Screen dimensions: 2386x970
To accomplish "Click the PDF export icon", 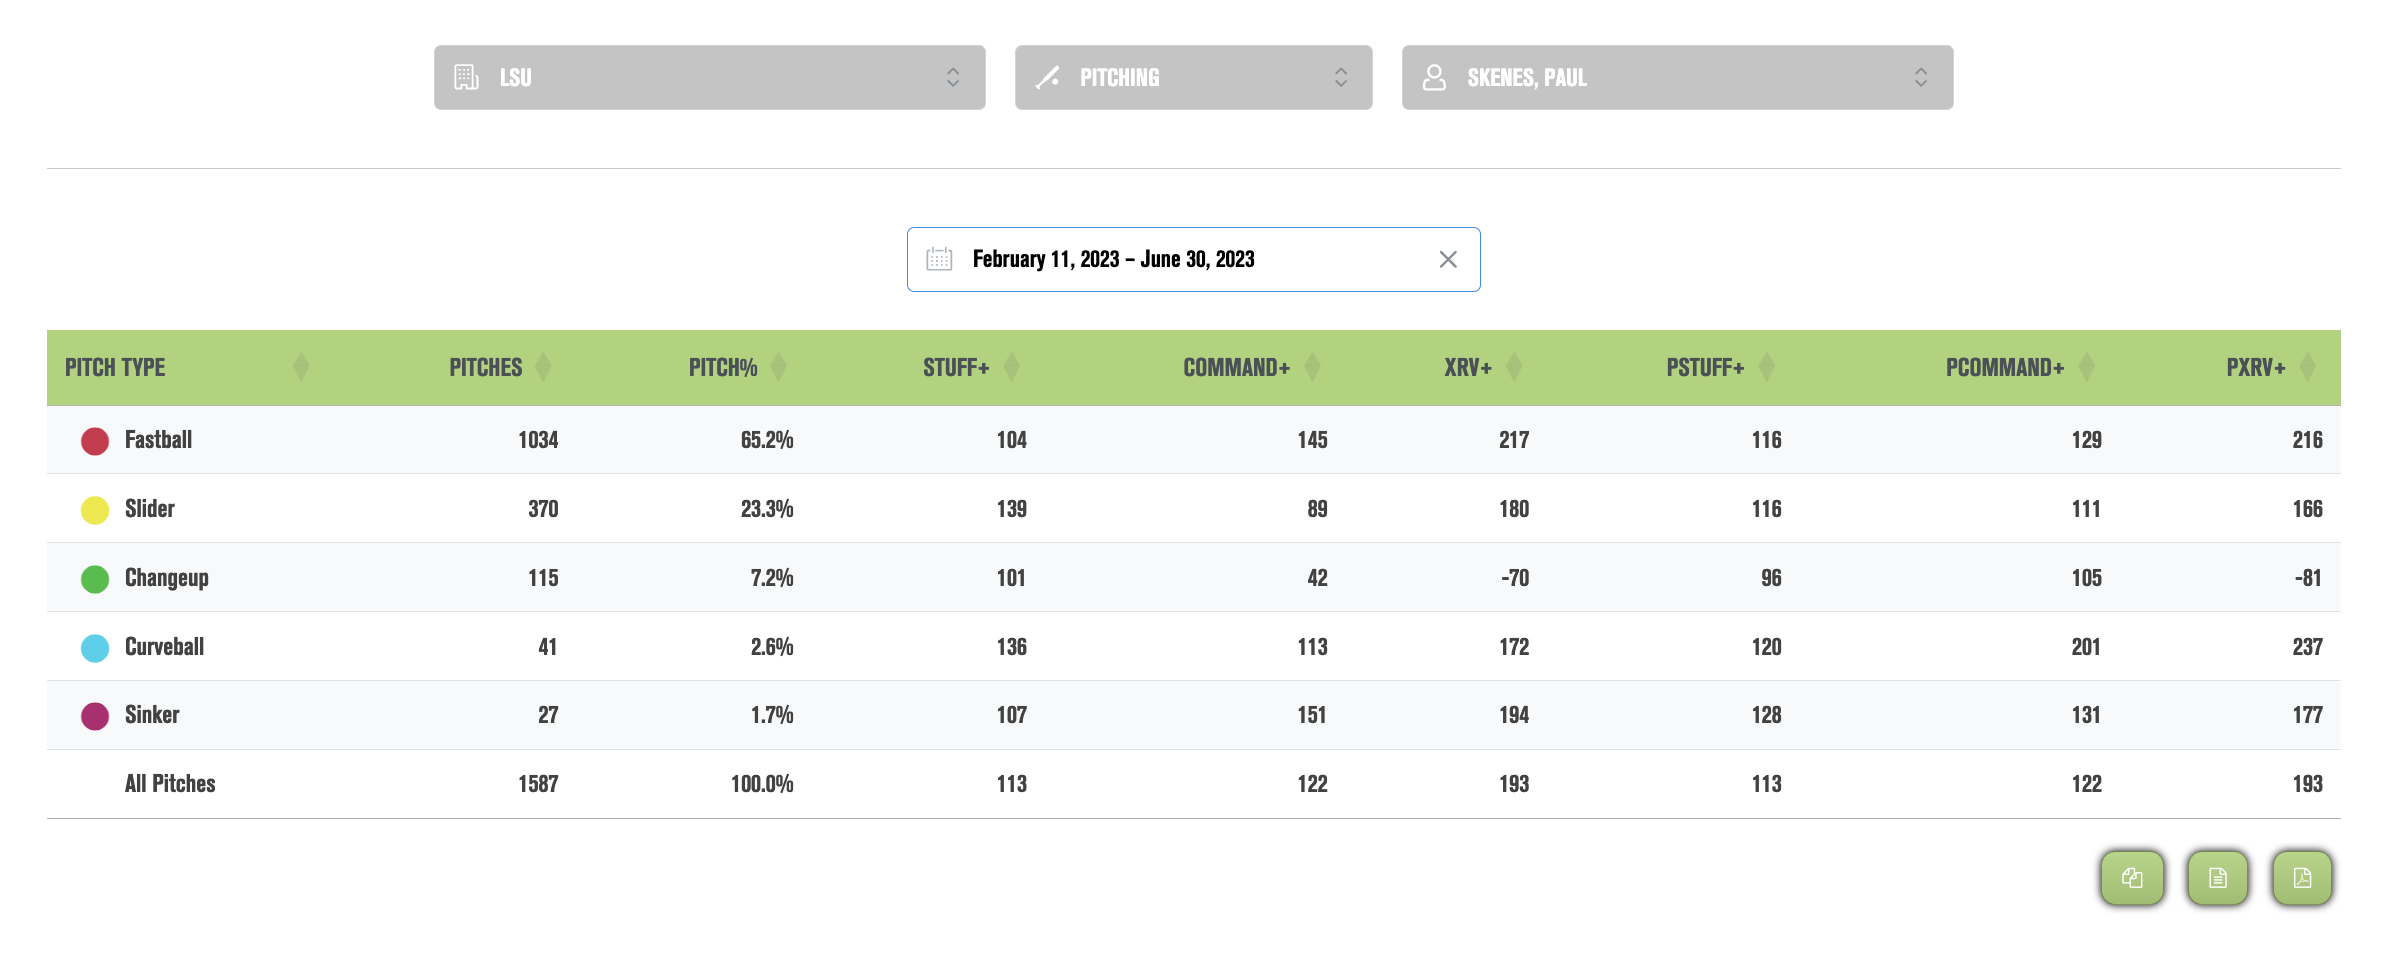I will [x=2302, y=878].
